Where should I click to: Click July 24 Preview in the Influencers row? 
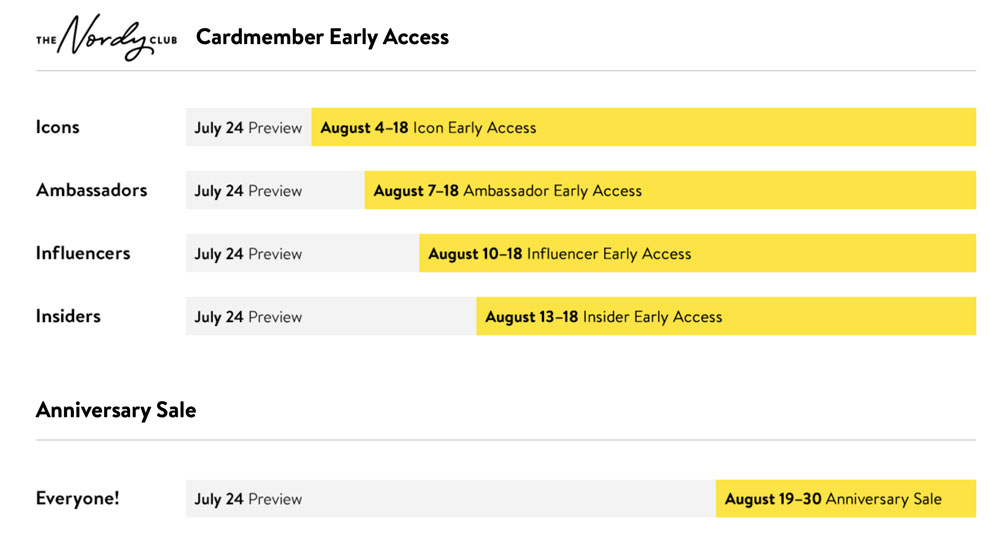click(248, 254)
